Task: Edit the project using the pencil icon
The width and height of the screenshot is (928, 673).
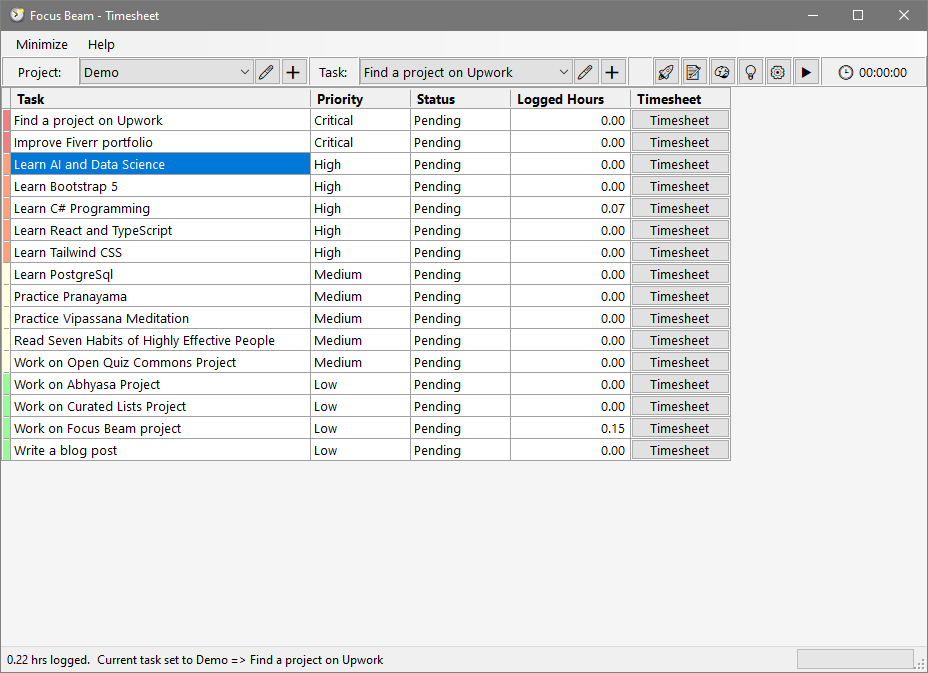Action: pos(266,72)
